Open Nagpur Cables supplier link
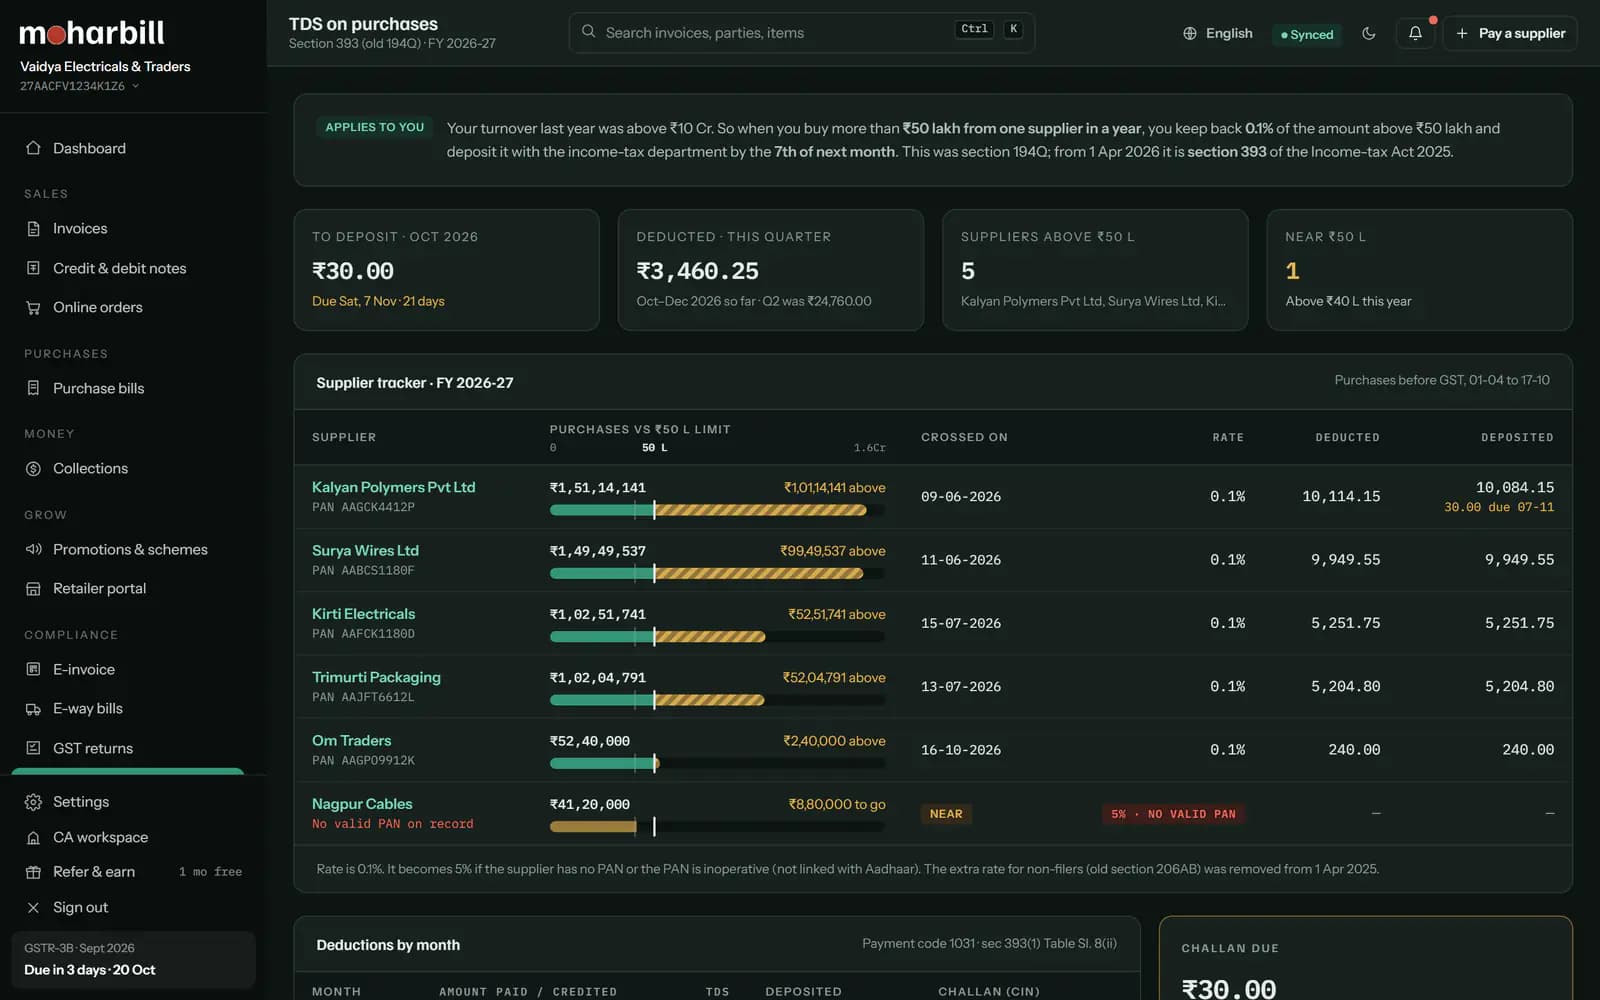The width and height of the screenshot is (1600, 1000). click(362, 804)
